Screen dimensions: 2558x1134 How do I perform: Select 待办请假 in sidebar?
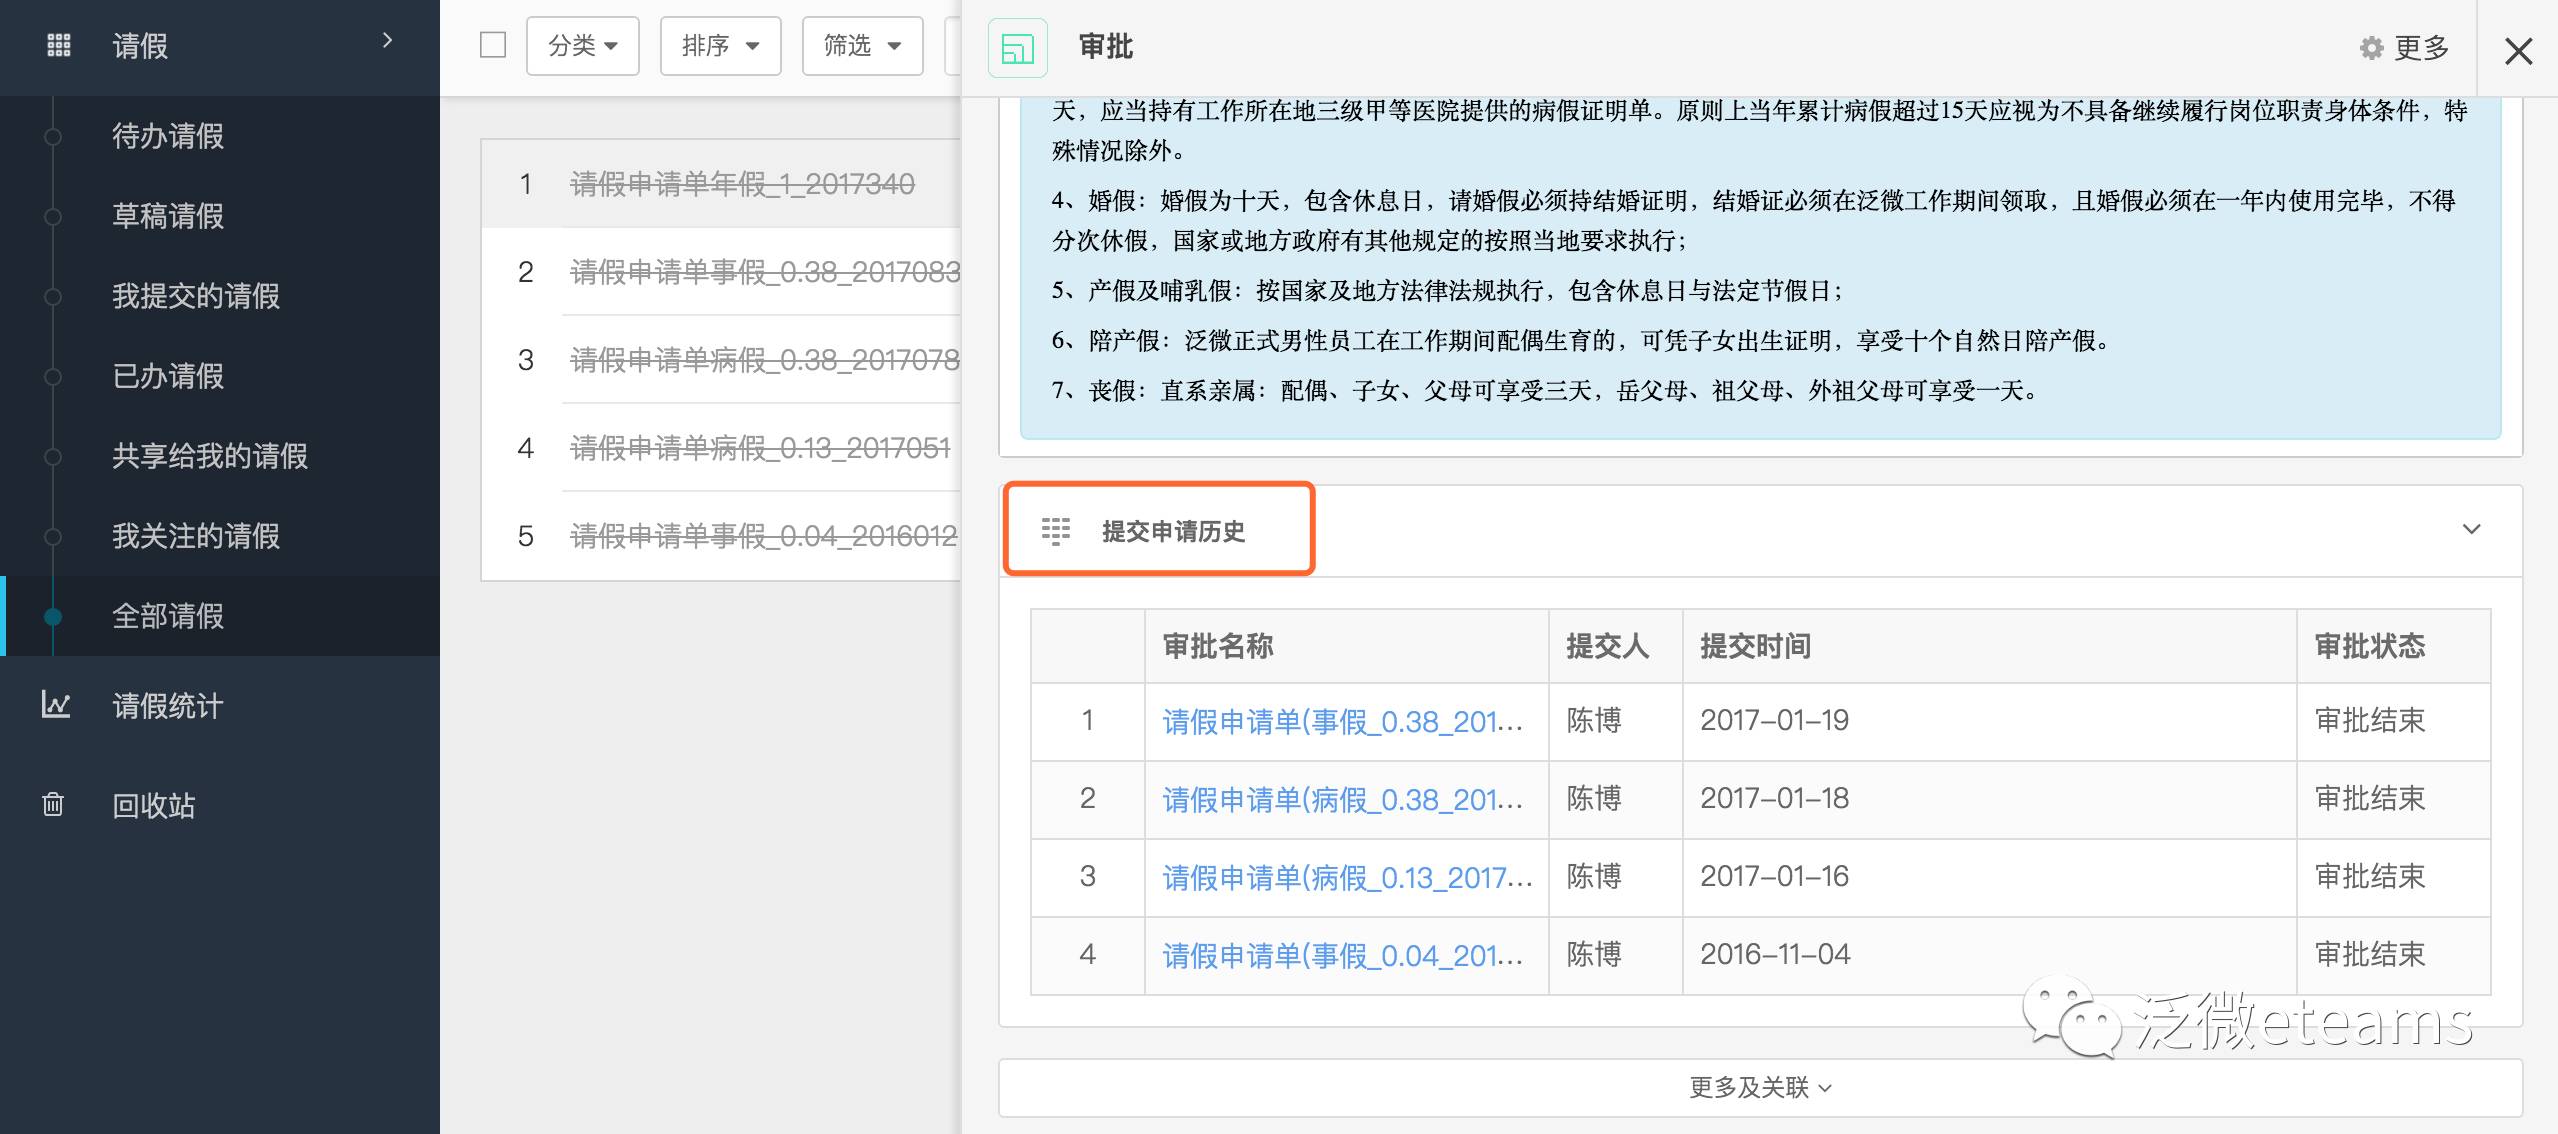[x=168, y=136]
